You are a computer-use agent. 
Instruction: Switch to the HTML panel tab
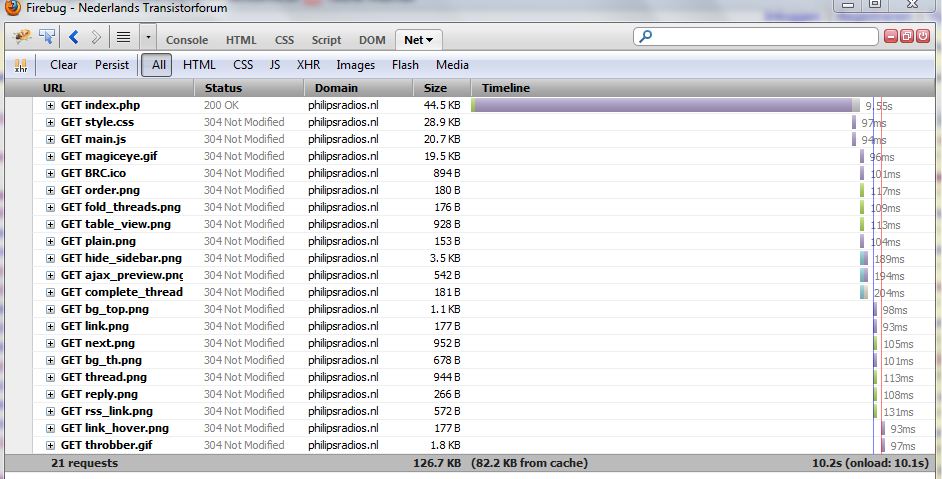[241, 40]
